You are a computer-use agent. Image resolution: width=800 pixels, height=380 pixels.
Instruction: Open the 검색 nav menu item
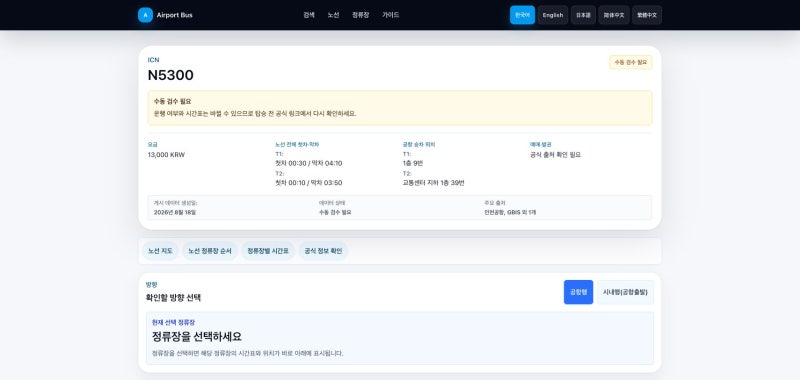point(309,15)
